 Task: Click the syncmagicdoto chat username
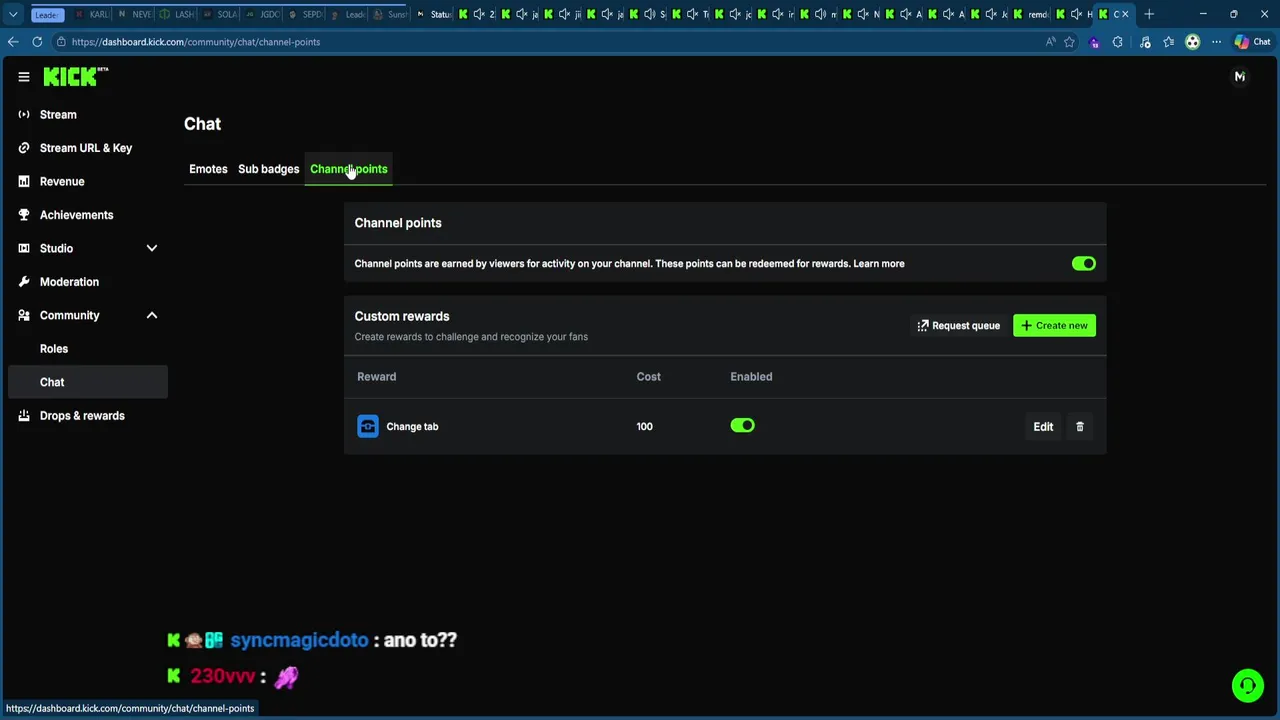[x=299, y=640]
